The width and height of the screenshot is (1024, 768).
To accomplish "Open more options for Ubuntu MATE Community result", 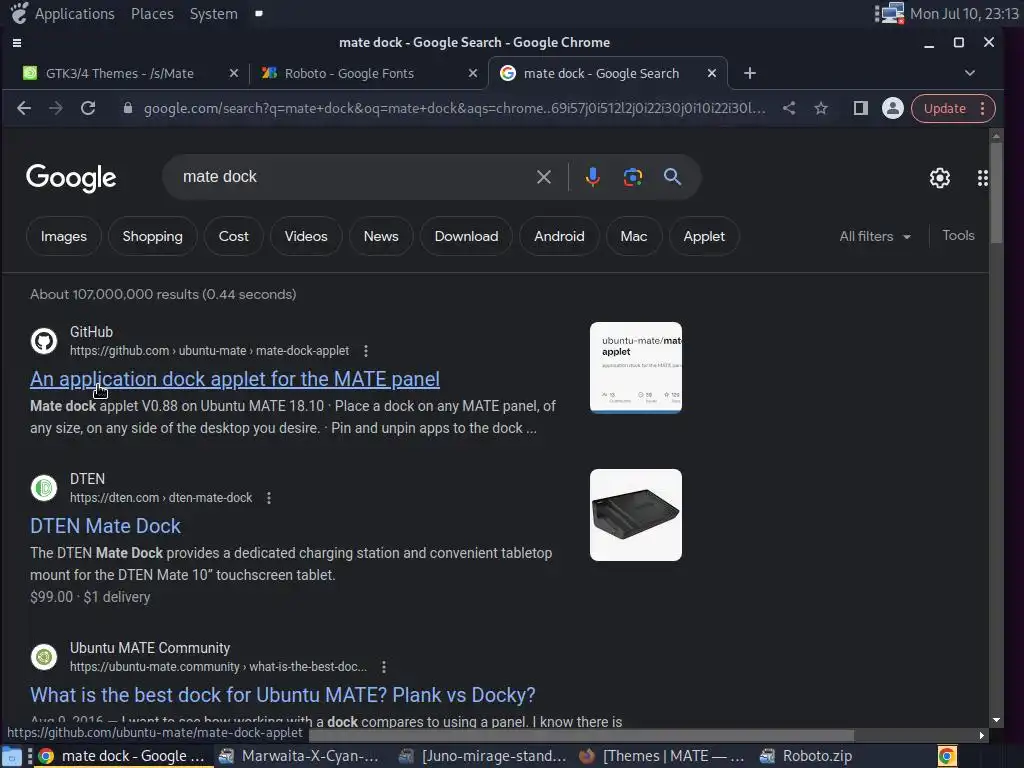I will click(x=384, y=667).
